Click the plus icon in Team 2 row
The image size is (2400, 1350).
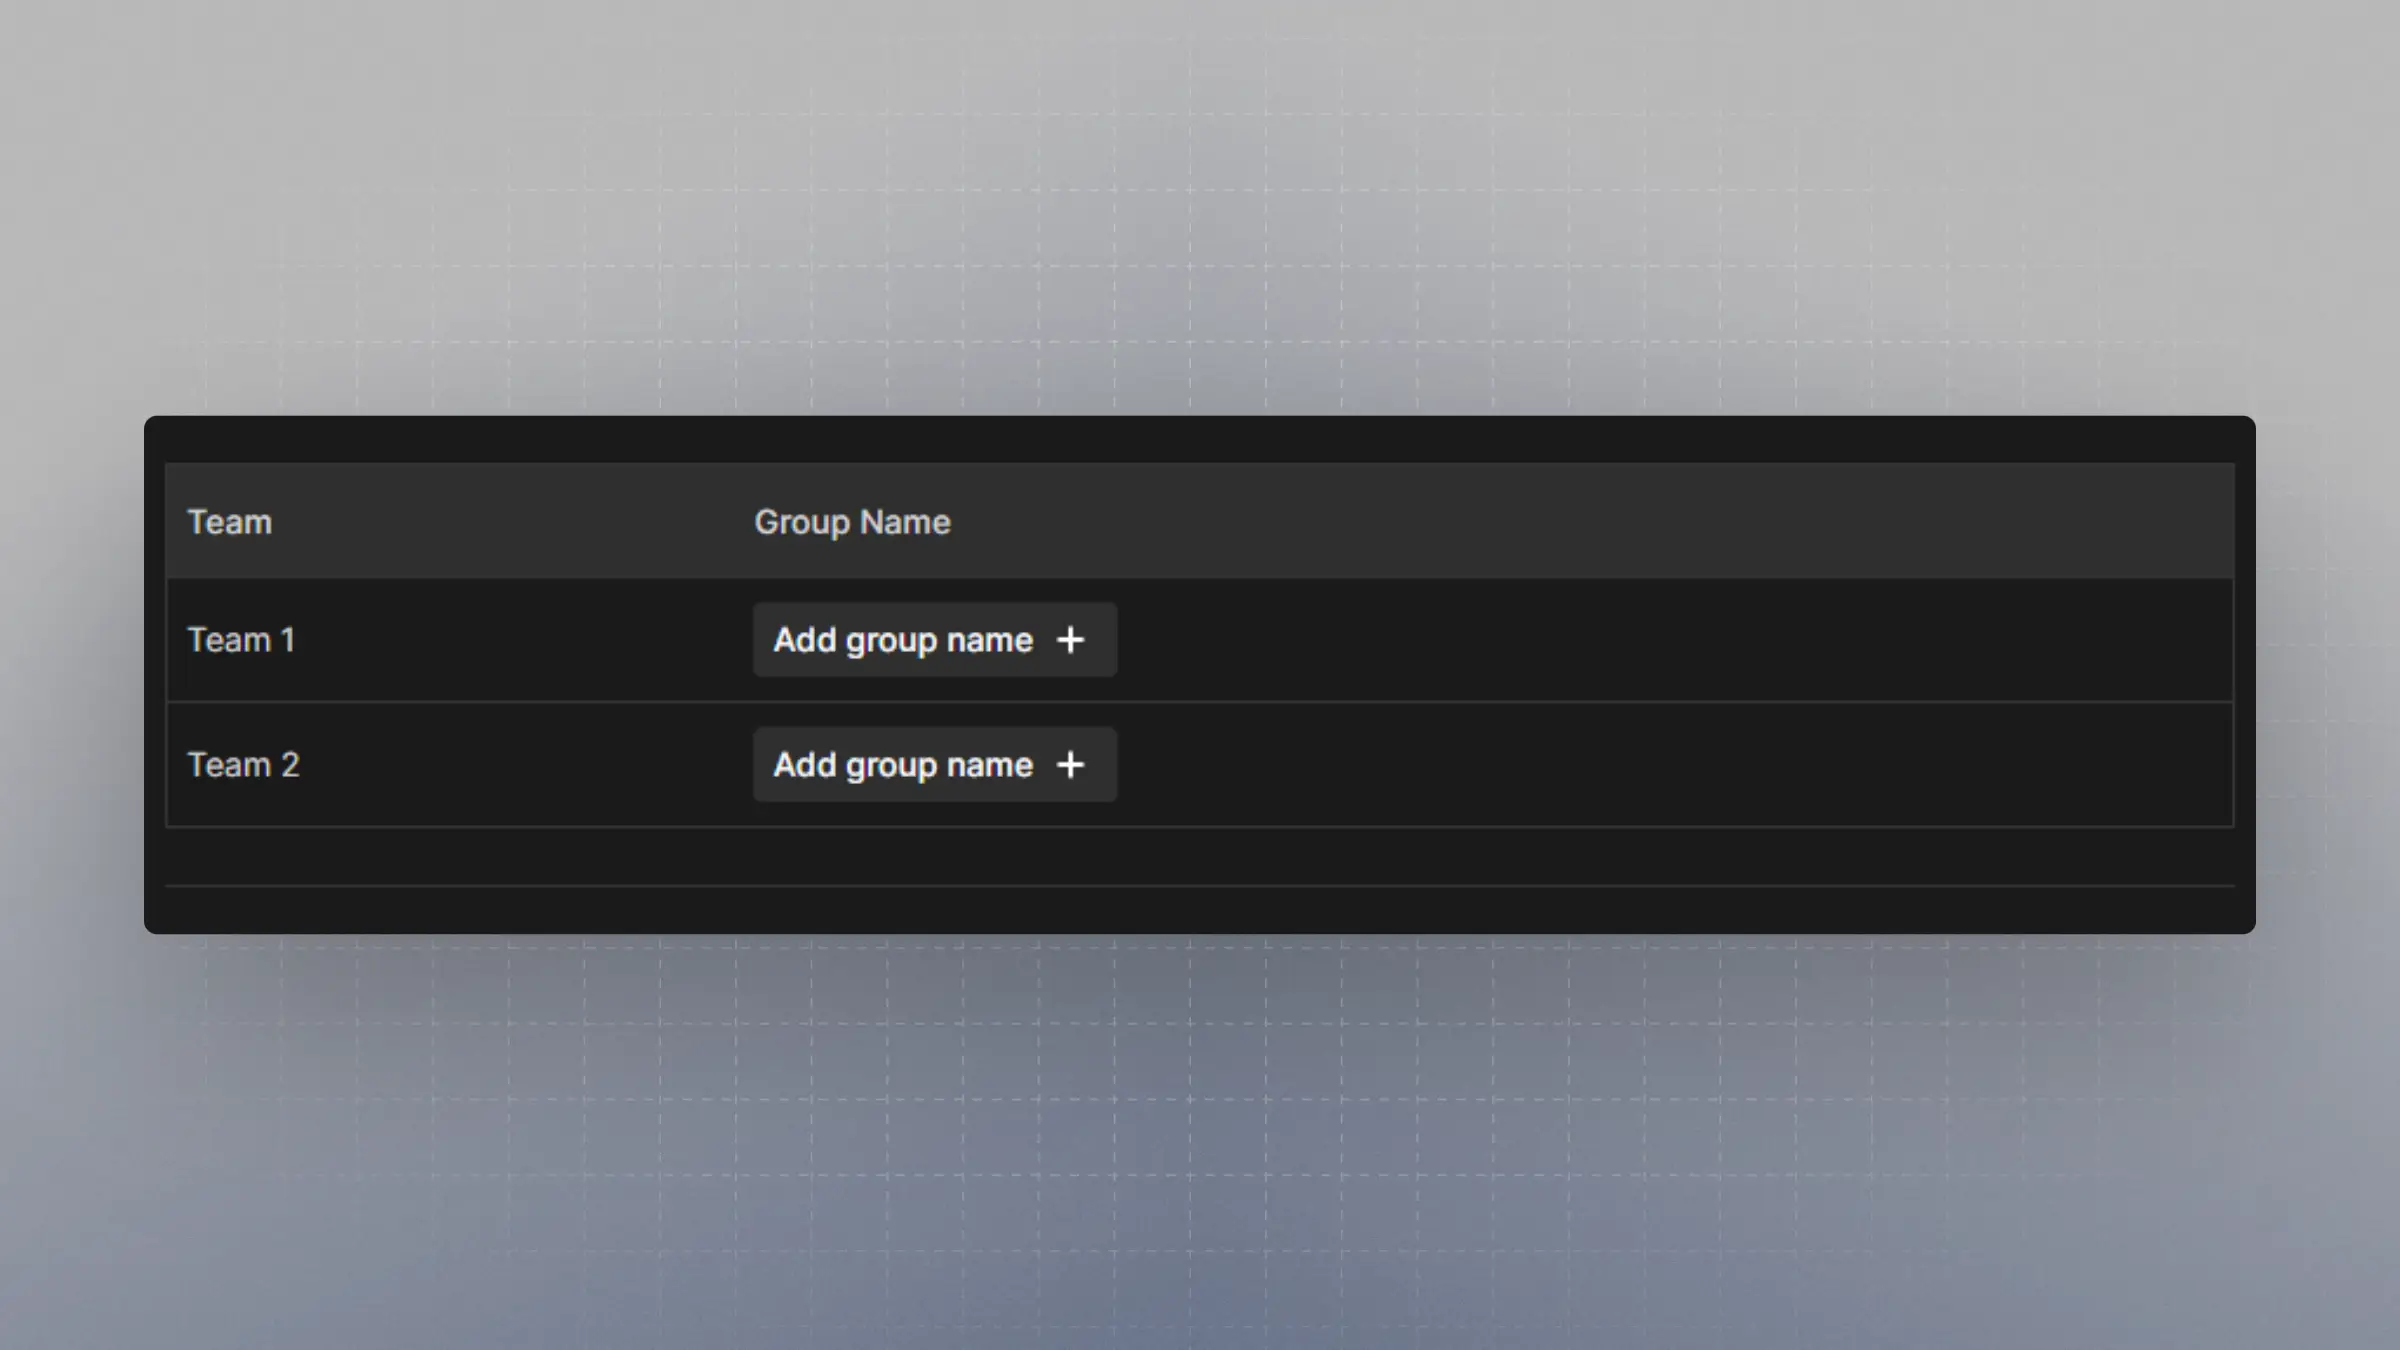click(1070, 765)
